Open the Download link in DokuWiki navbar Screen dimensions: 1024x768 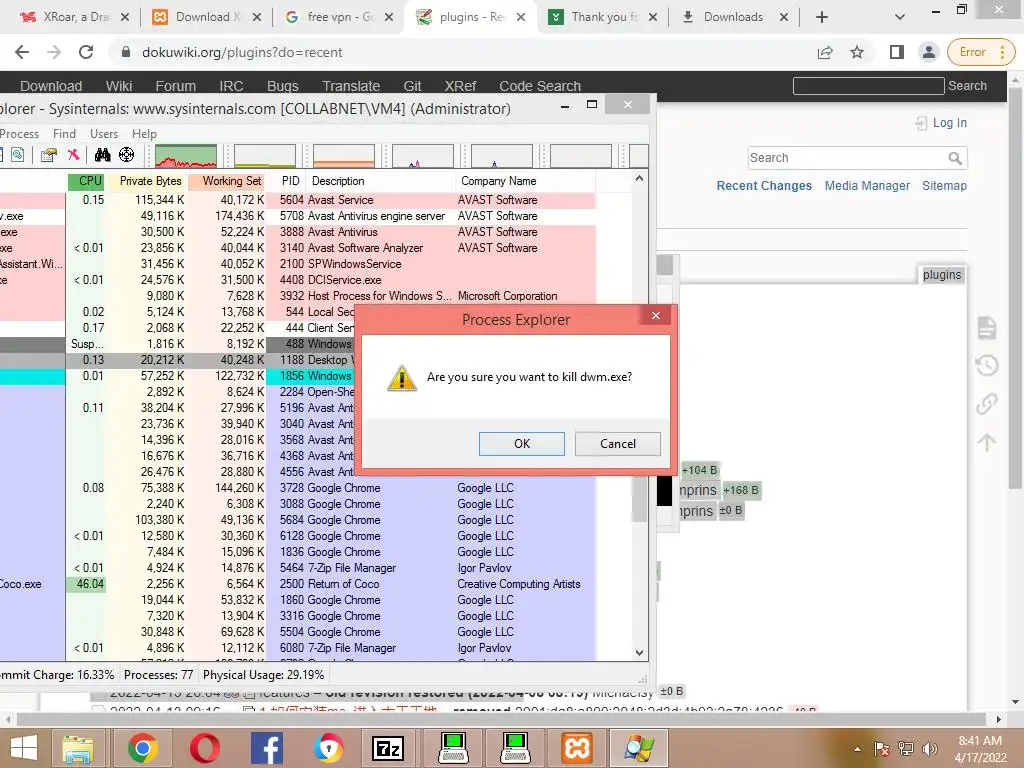coord(51,86)
